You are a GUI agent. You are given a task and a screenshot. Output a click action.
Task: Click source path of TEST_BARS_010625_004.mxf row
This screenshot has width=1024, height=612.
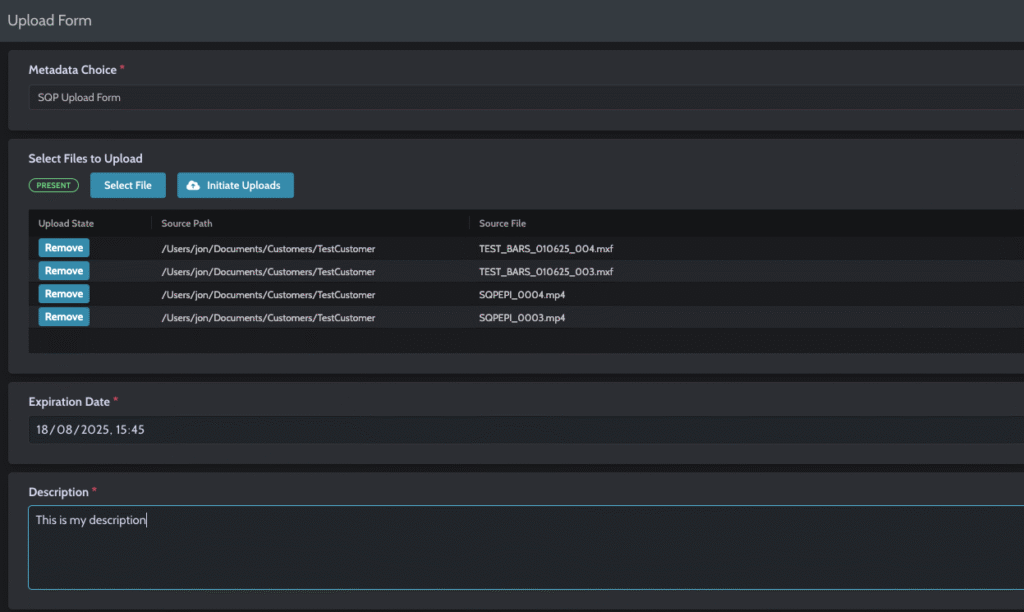(268, 249)
